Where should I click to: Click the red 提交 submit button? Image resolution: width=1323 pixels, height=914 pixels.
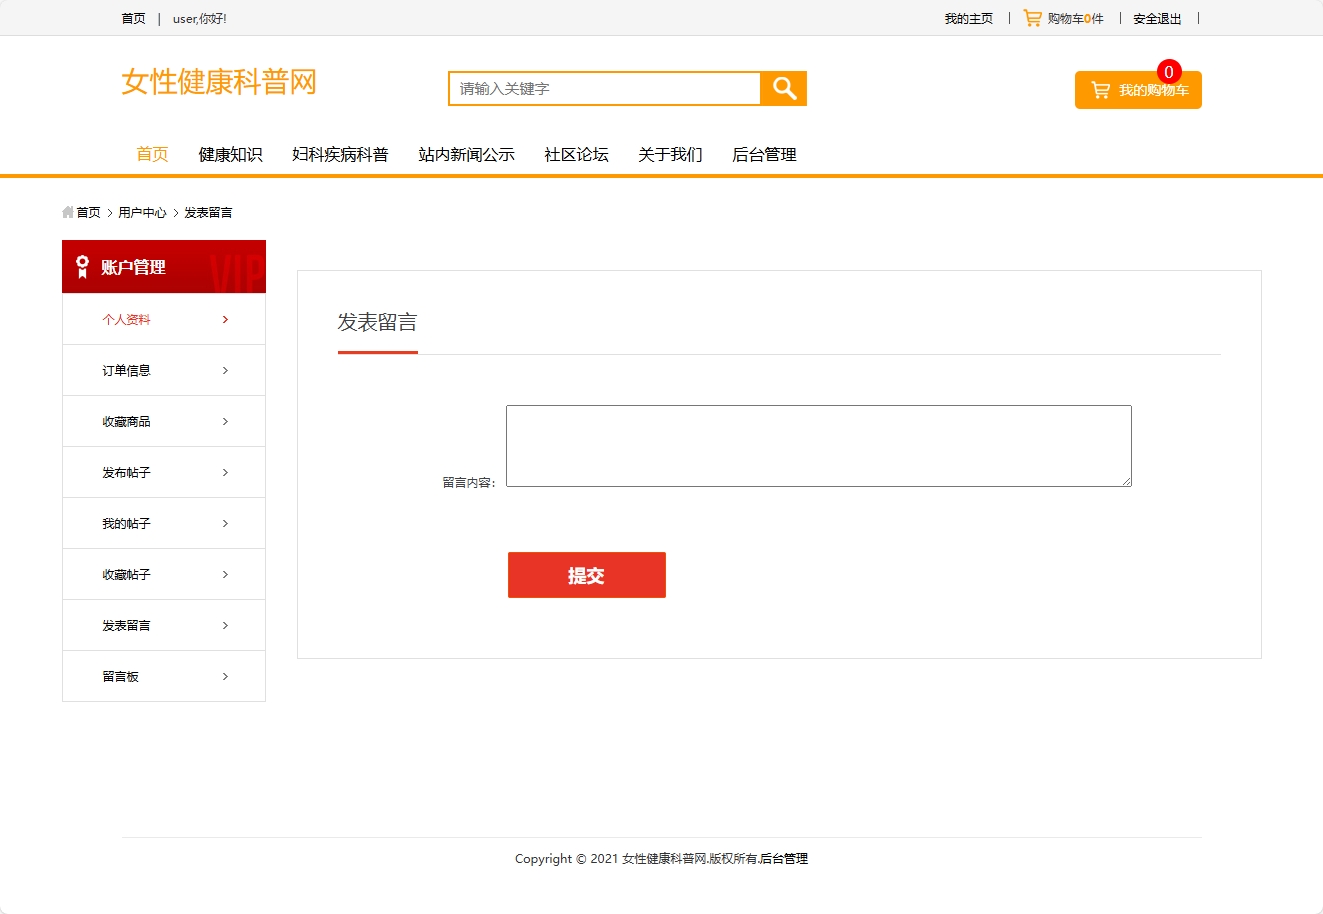[586, 575]
